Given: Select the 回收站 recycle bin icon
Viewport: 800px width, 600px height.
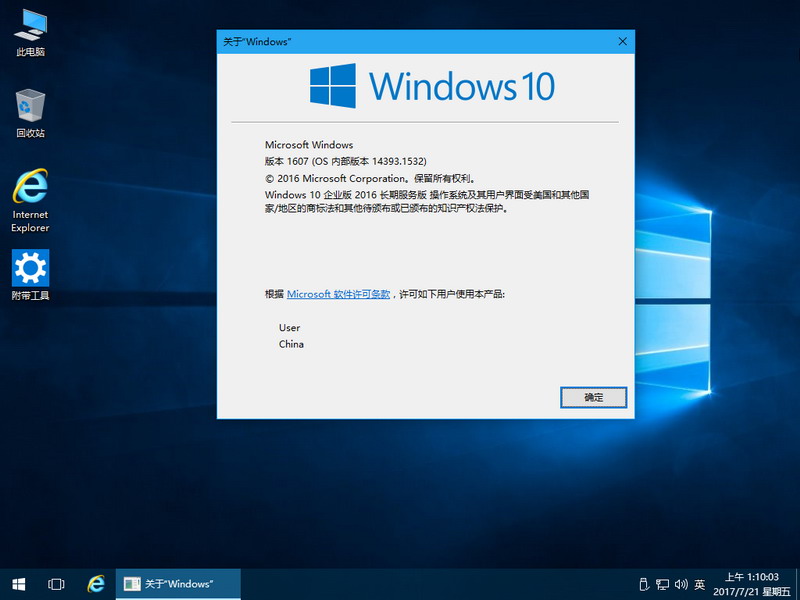Looking at the screenshot, I should pos(31,113).
